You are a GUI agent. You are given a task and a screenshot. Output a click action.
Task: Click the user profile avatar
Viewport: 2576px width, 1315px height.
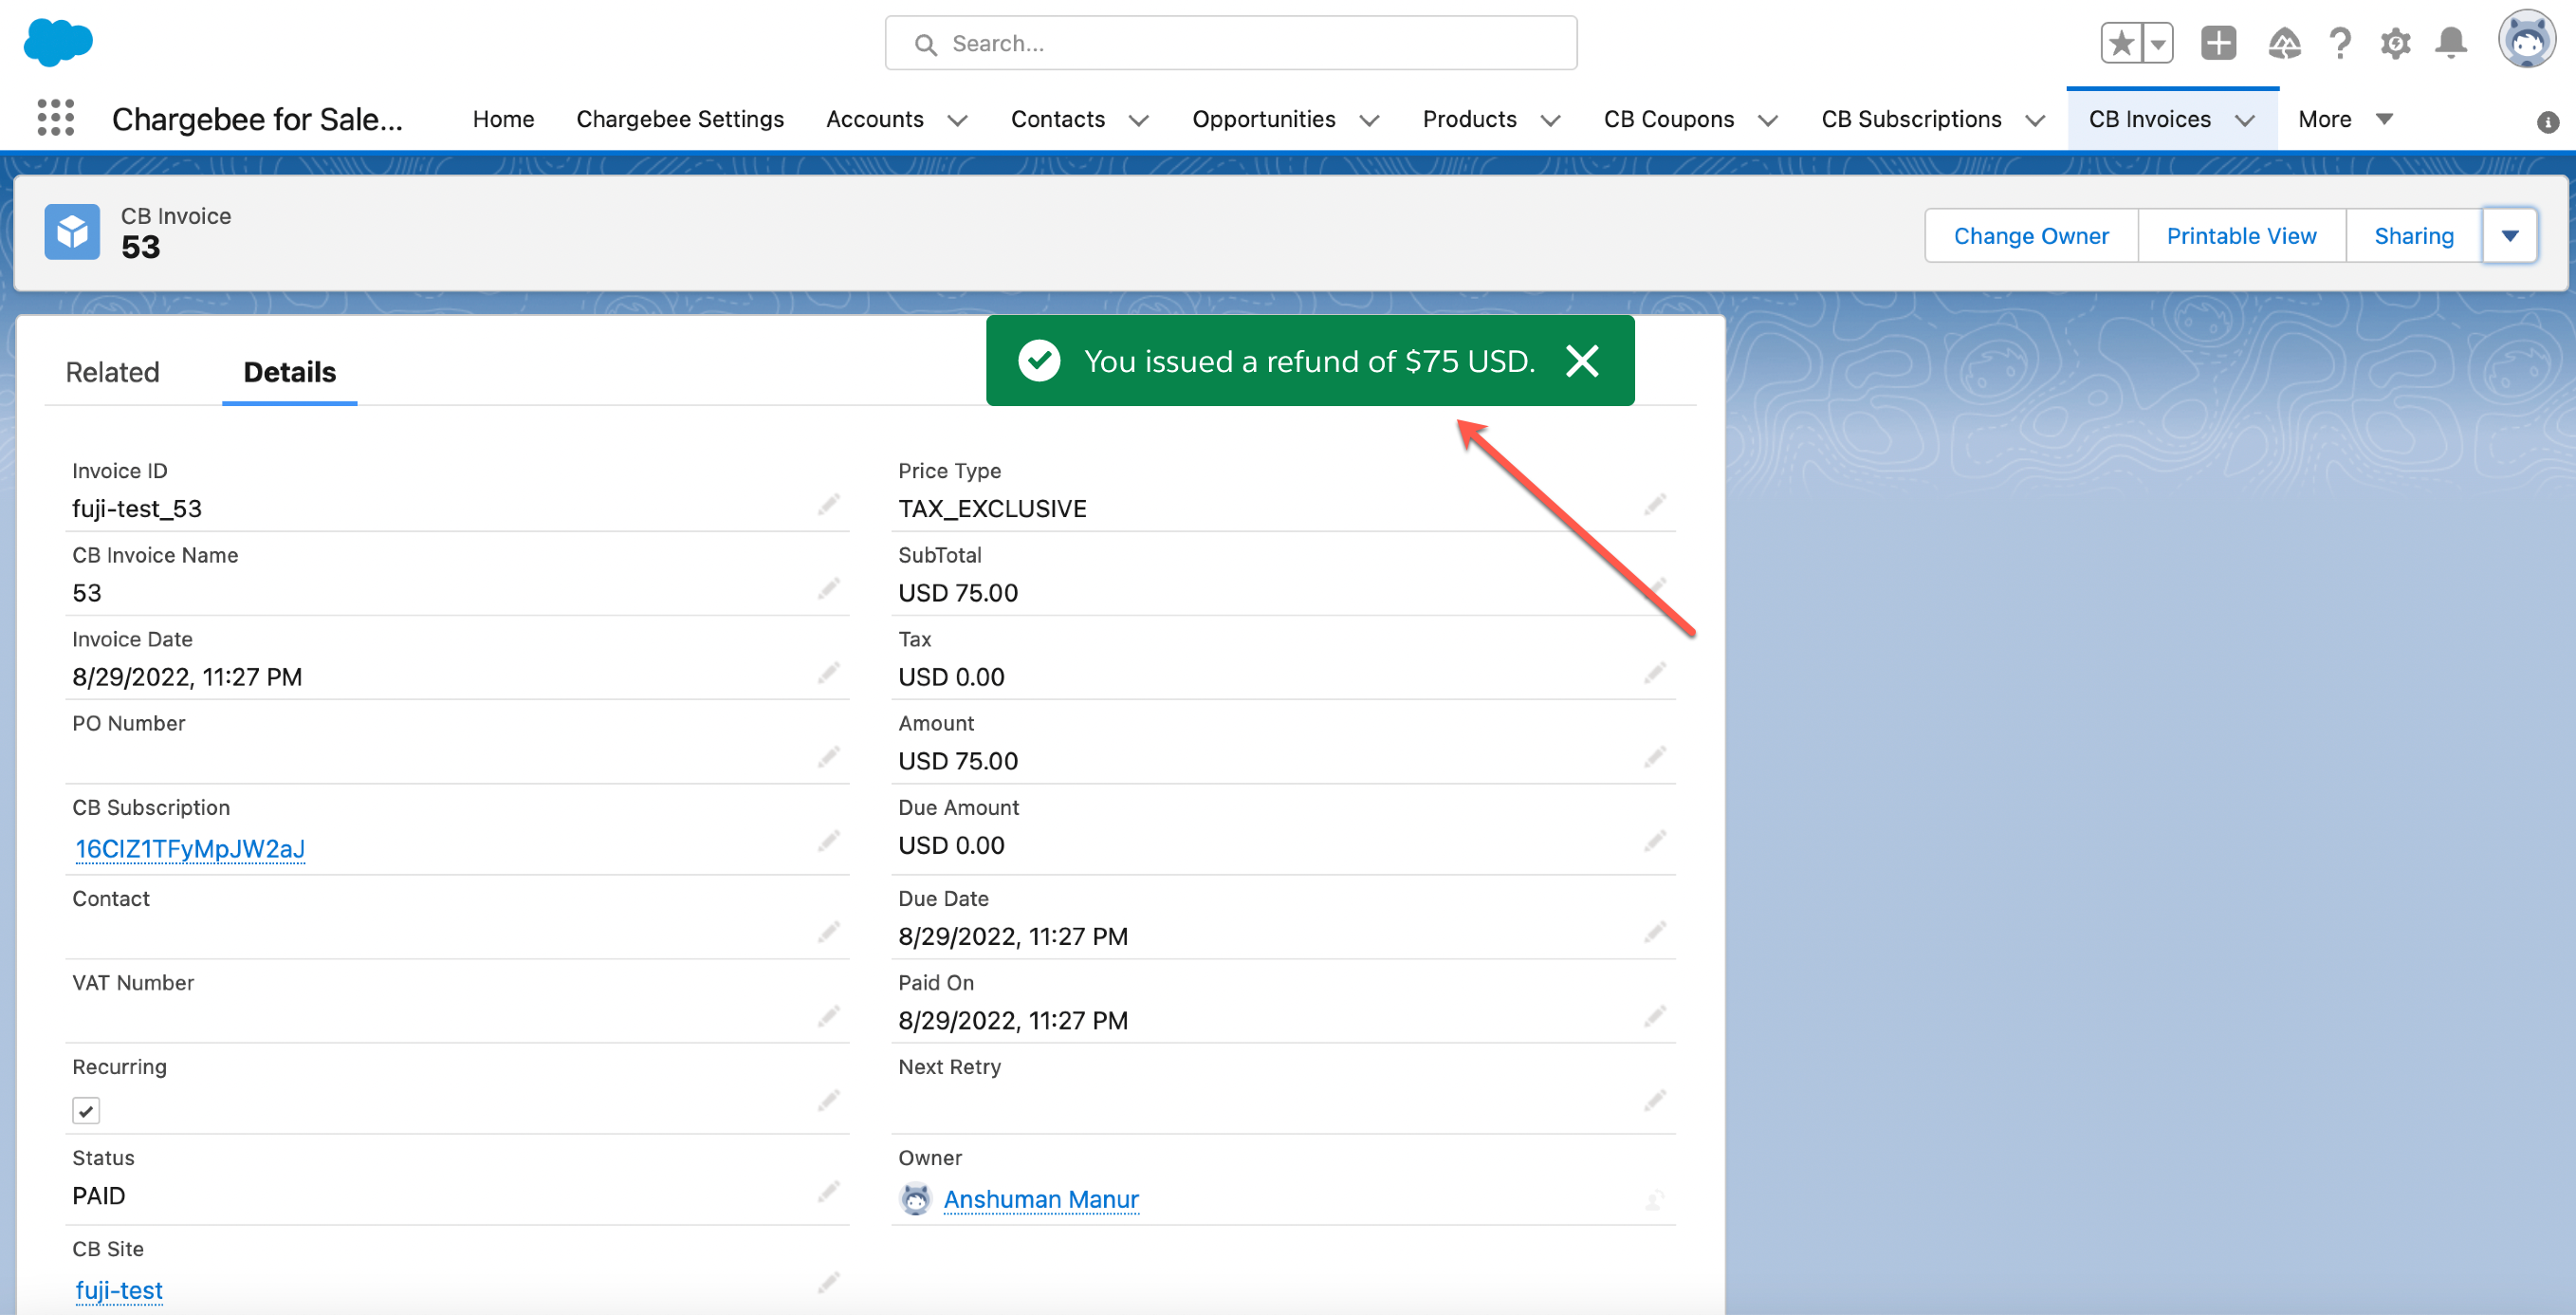pyautogui.click(x=2526, y=41)
